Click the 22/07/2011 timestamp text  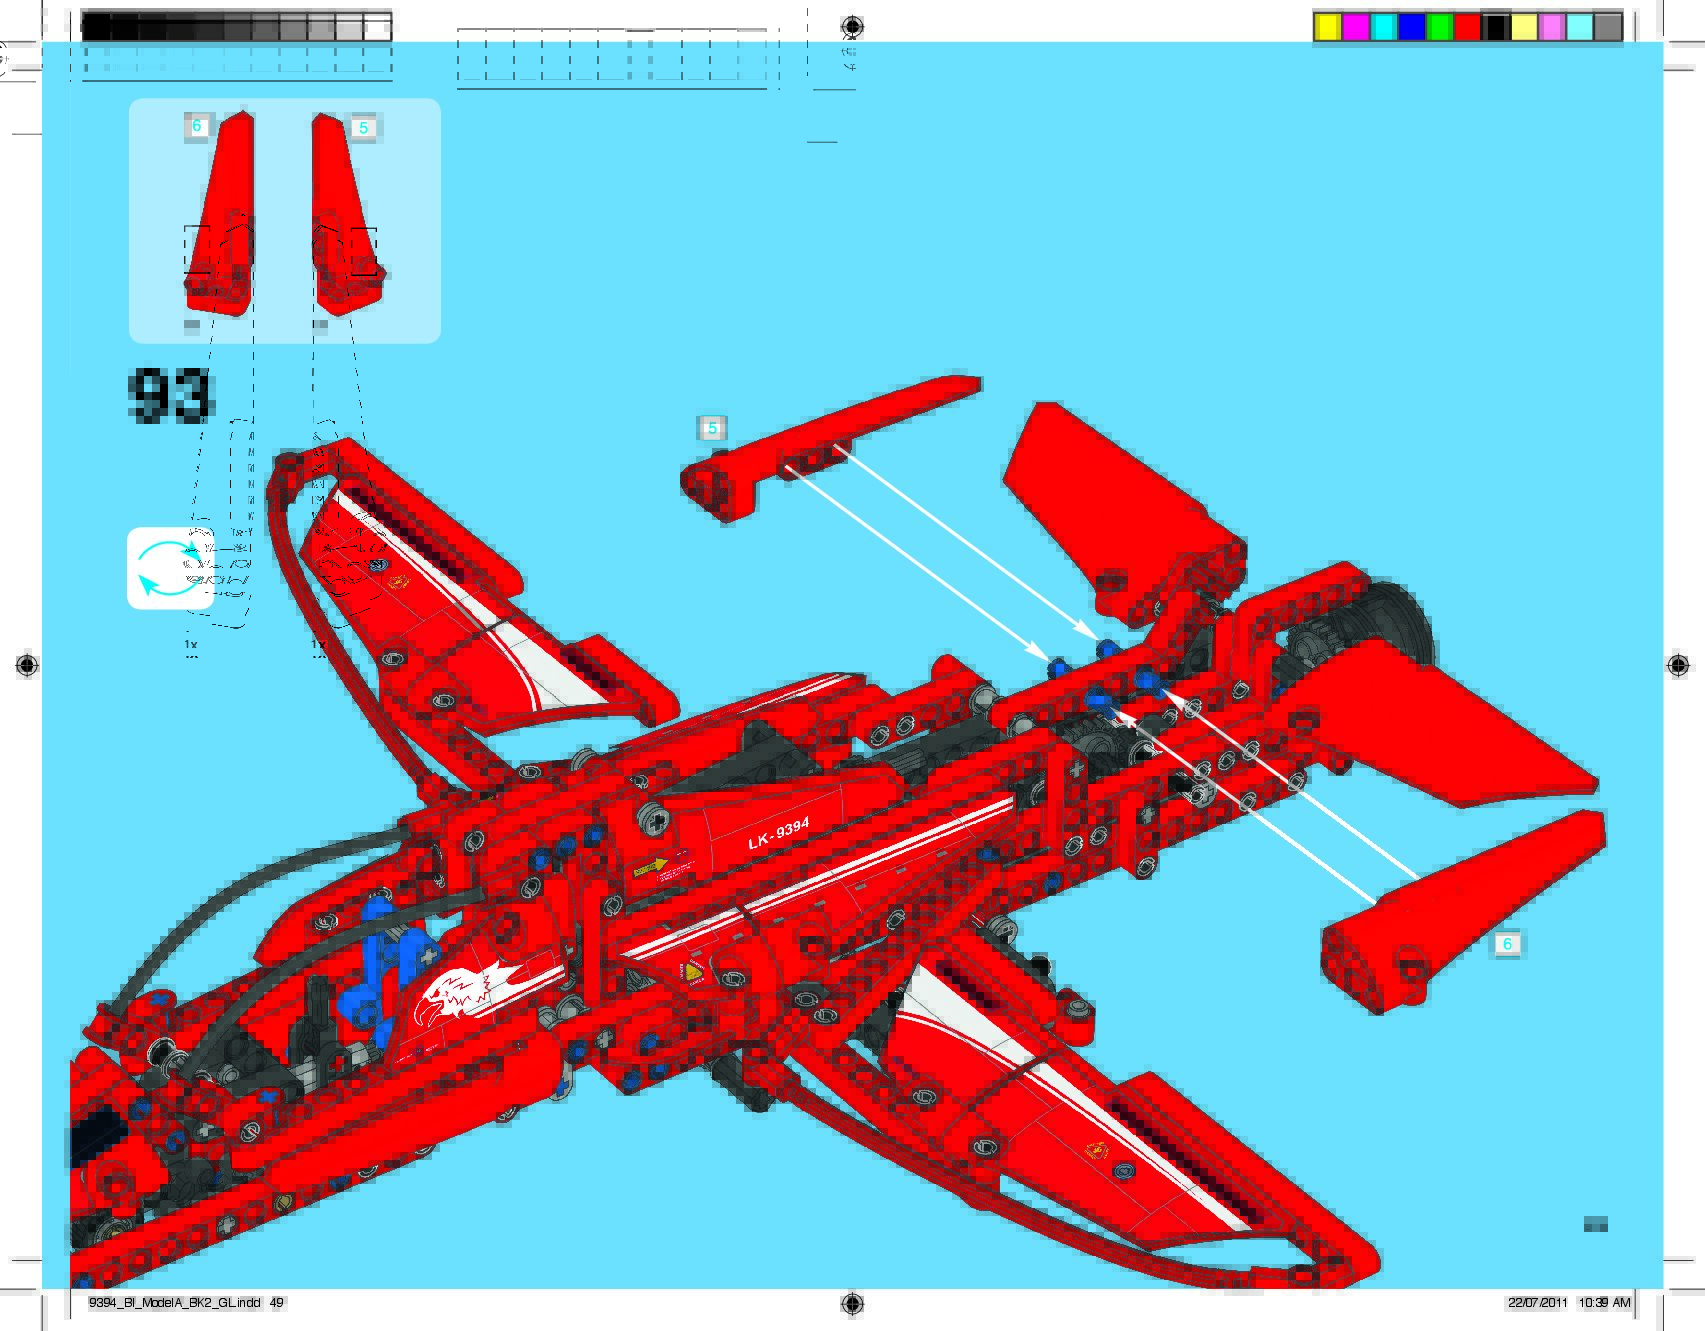coord(1538,1303)
